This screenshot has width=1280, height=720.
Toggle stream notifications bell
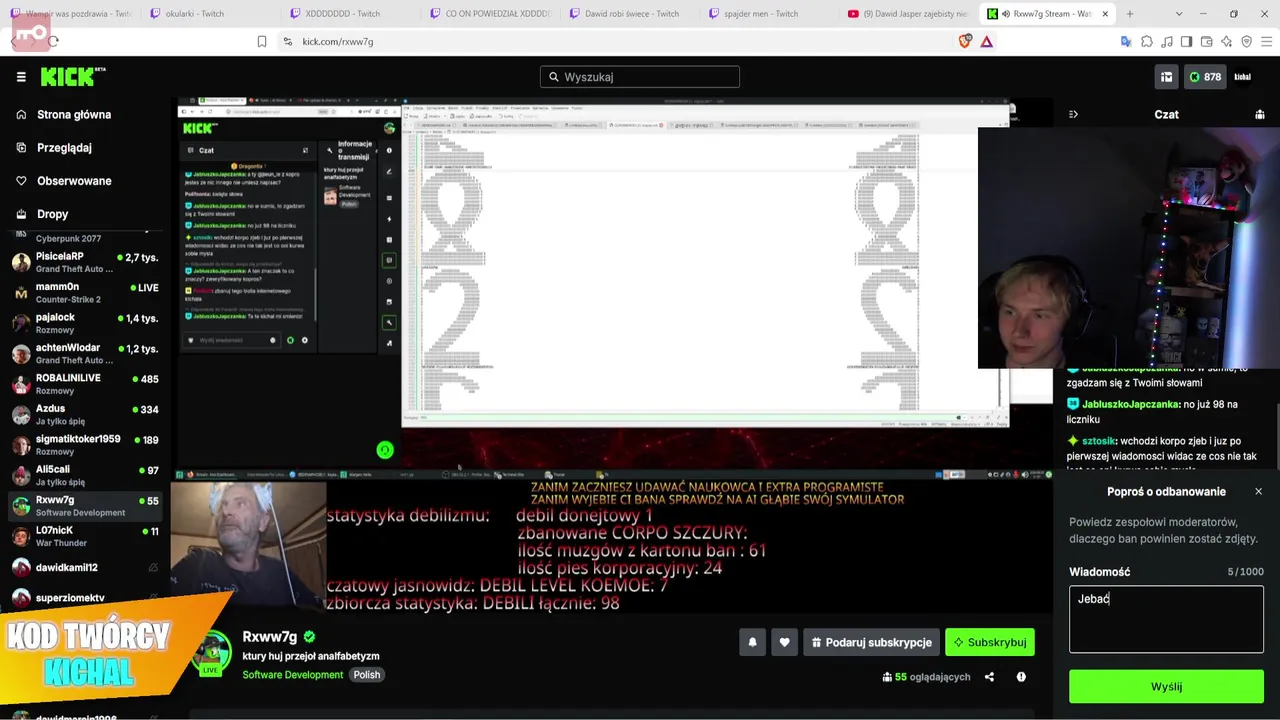pos(753,642)
